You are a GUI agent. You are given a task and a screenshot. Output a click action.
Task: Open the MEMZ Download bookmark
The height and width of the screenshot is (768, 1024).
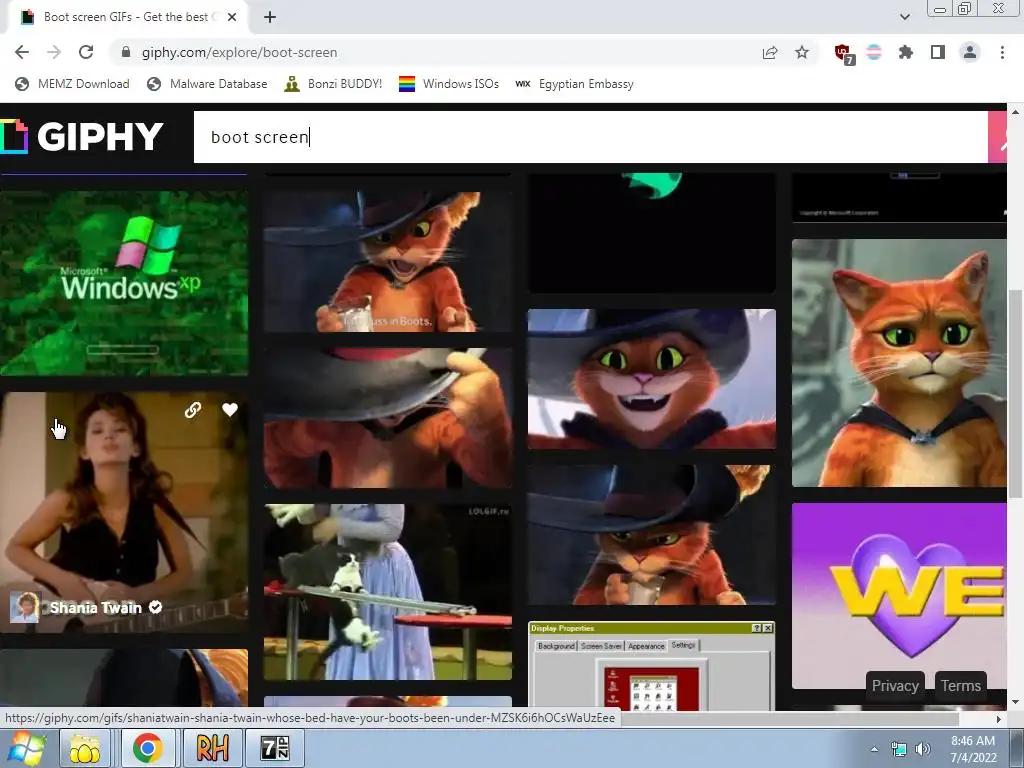pyautogui.click(x=72, y=84)
